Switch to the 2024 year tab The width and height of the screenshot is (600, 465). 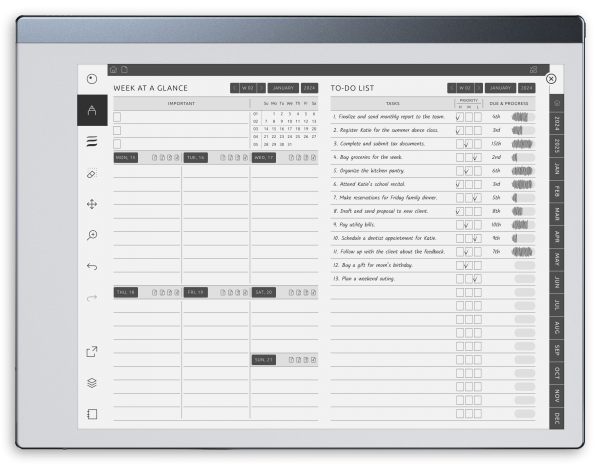557,123
